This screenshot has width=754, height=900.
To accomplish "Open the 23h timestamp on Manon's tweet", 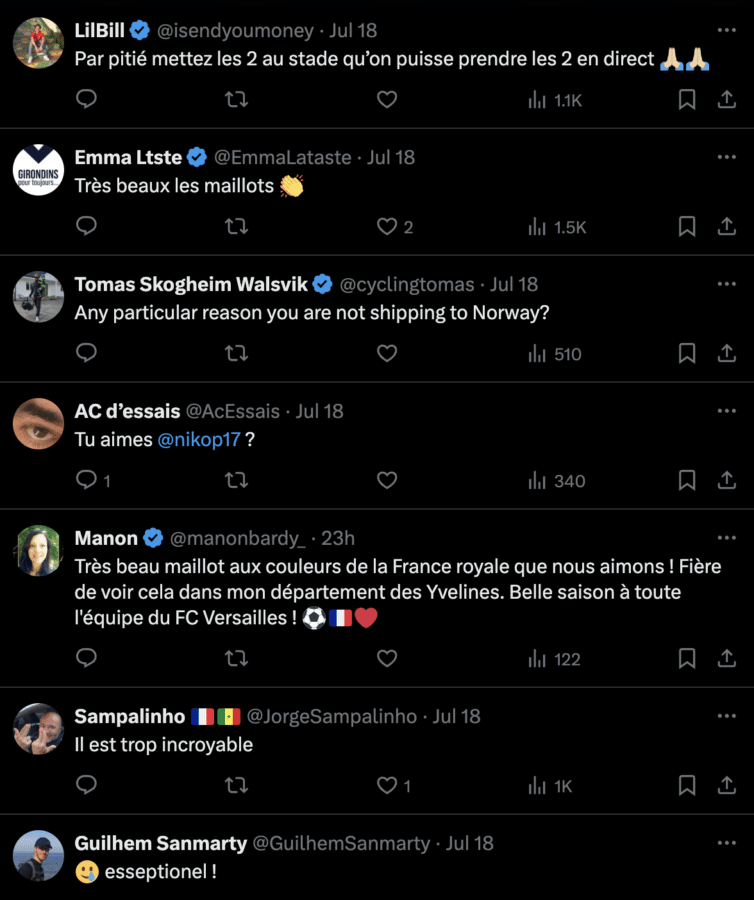I will point(337,538).
